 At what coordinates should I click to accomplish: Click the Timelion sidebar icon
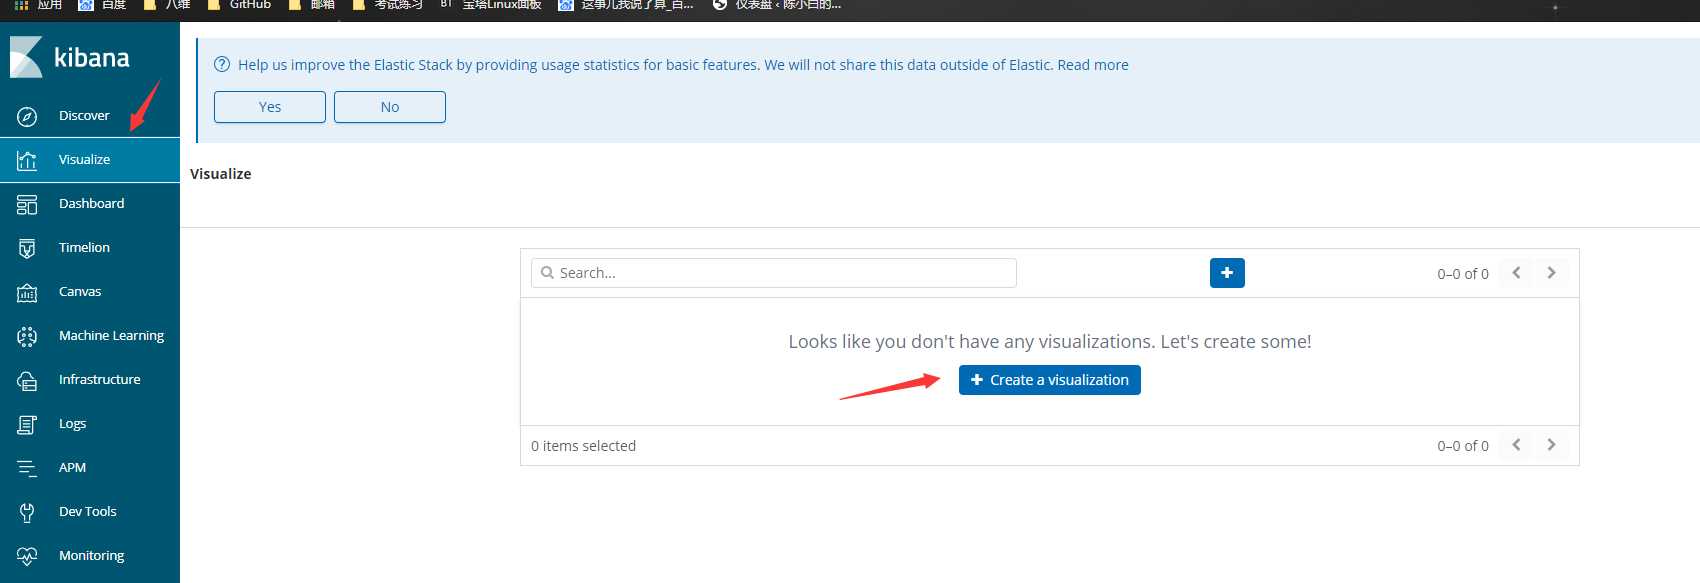click(x=27, y=248)
